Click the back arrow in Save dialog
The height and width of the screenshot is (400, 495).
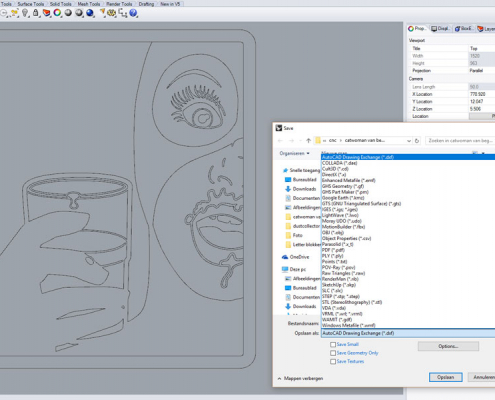(x=280, y=141)
